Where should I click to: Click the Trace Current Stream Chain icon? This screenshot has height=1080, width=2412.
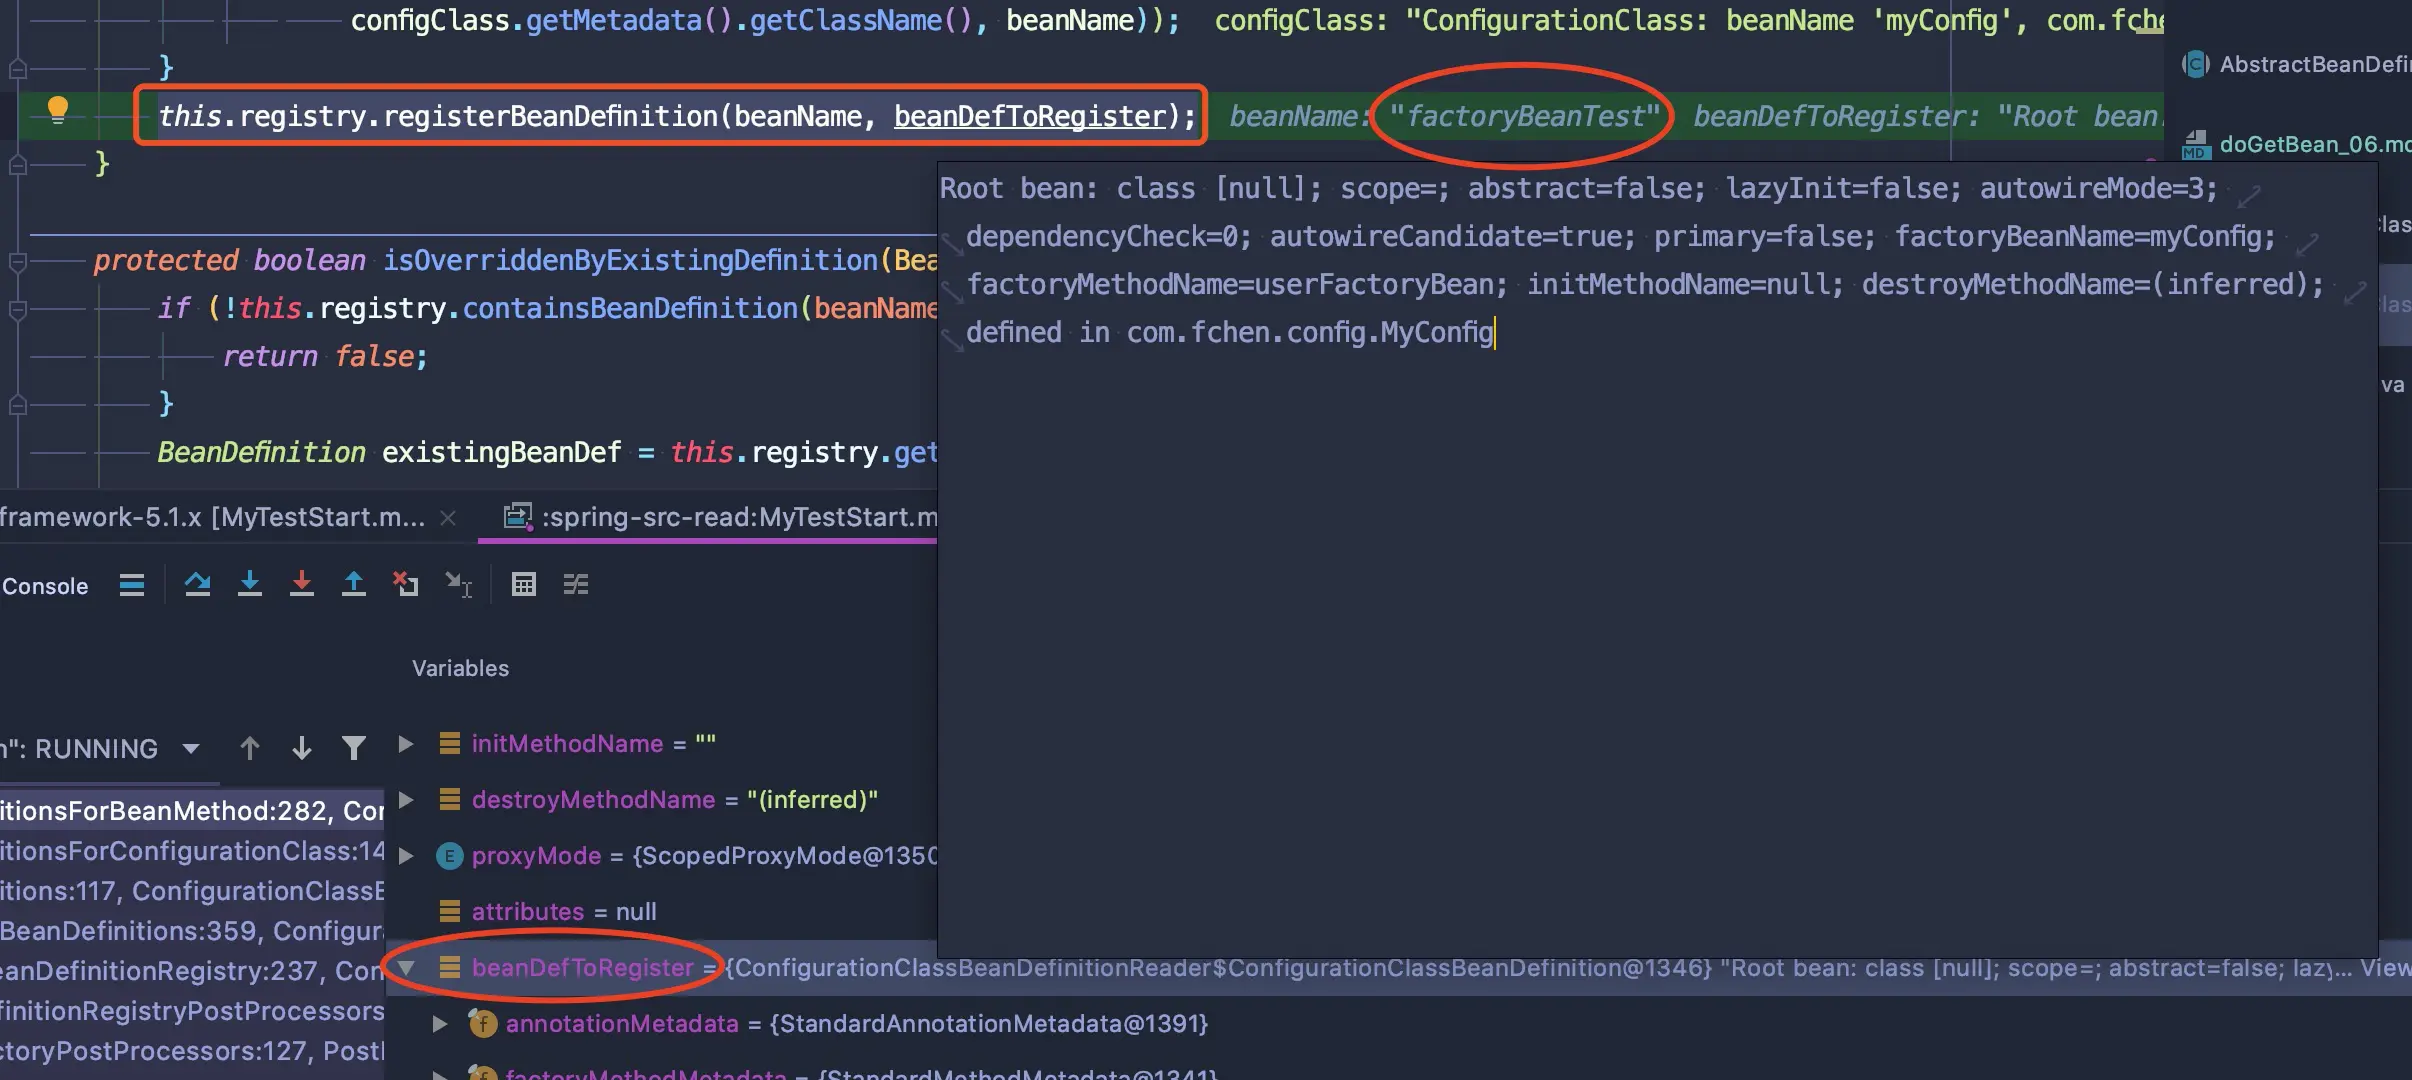[576, 585]
